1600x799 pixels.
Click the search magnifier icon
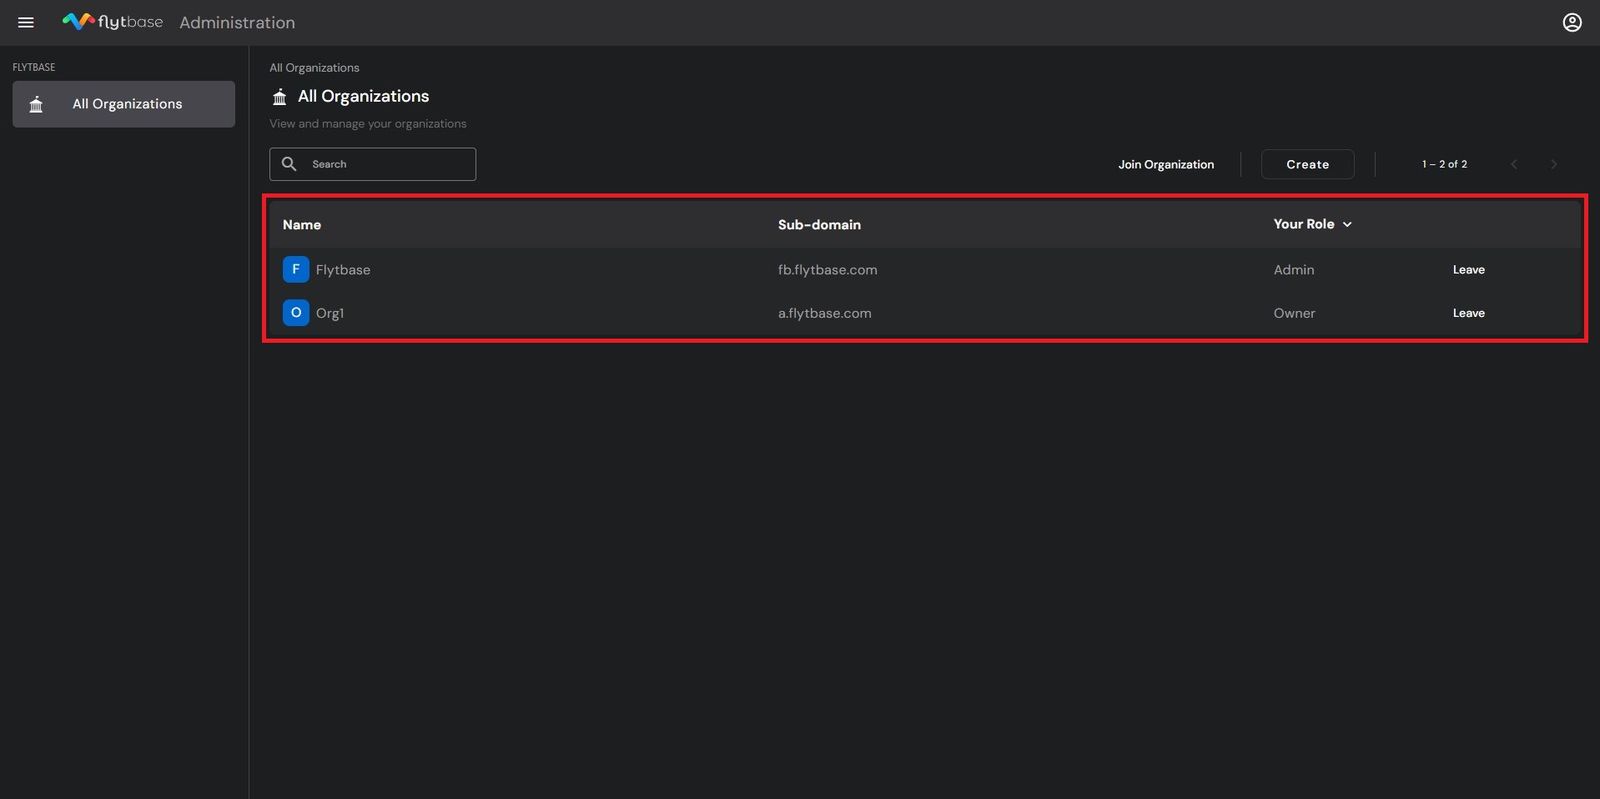pyautogui.click(x=289, y=164)
